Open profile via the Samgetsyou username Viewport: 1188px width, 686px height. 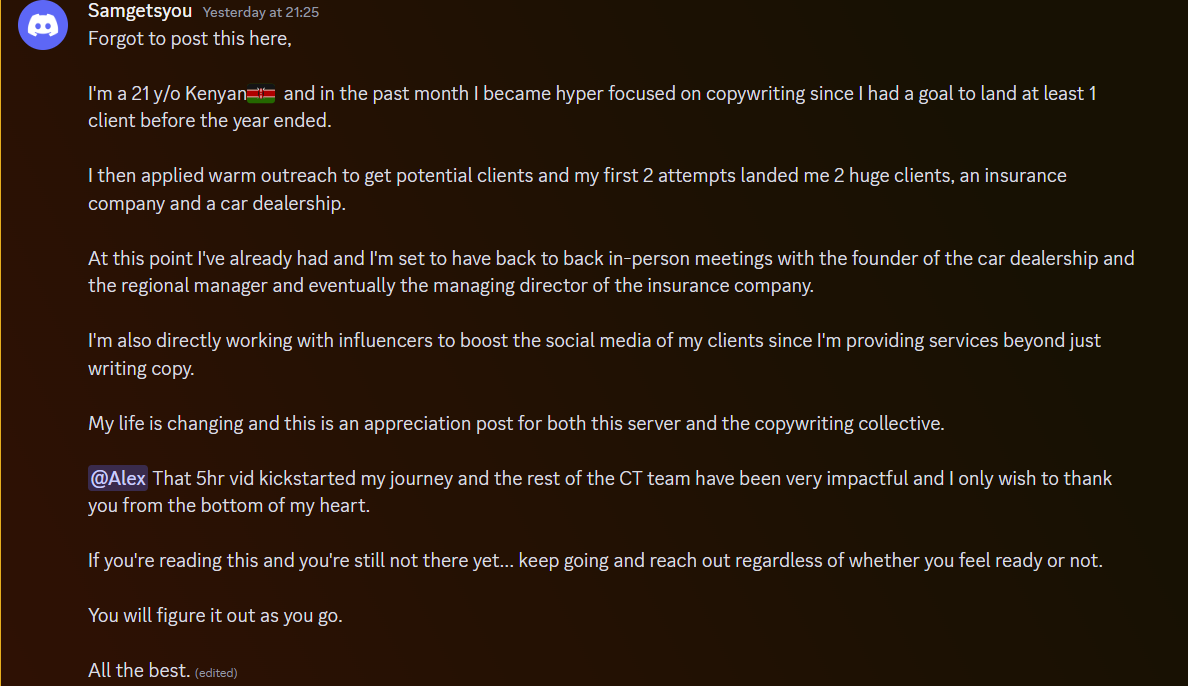coord(138,12)
